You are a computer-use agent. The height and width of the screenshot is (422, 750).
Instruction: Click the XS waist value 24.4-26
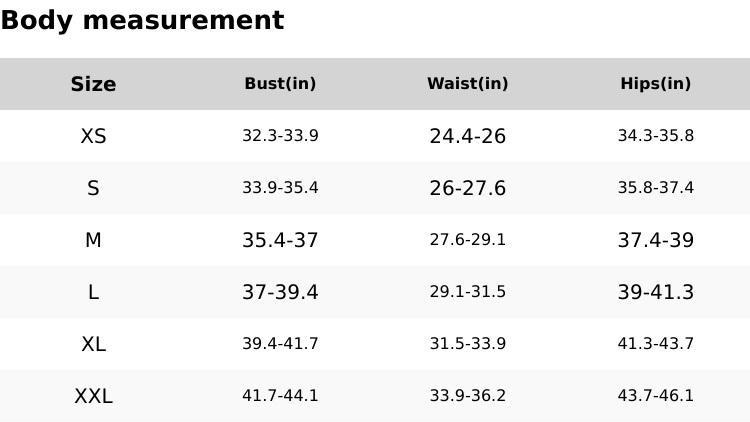(468, 136)
